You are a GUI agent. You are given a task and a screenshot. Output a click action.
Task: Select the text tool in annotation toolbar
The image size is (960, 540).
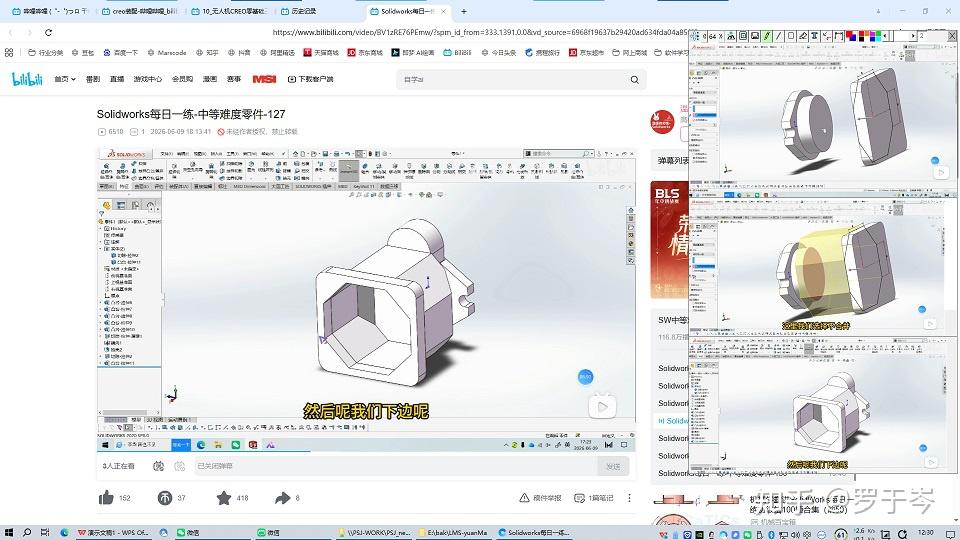tap(814, 36)
